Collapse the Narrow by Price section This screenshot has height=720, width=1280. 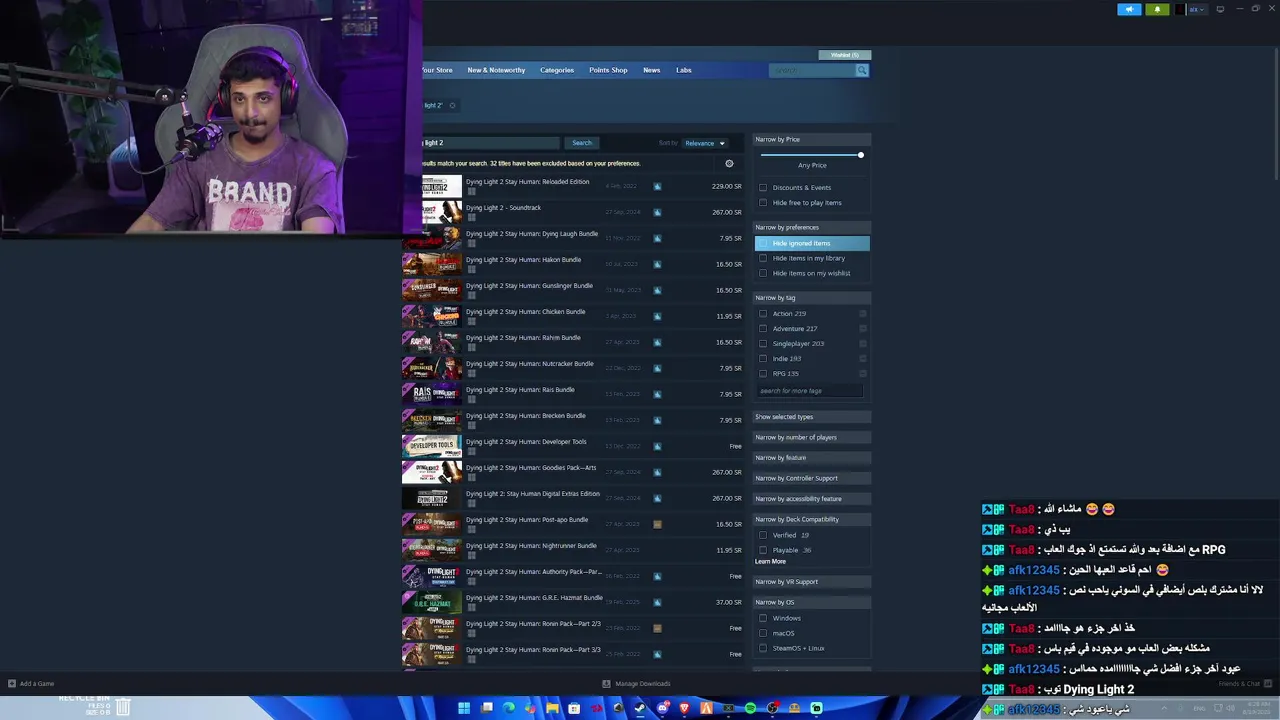coord(811,139)
